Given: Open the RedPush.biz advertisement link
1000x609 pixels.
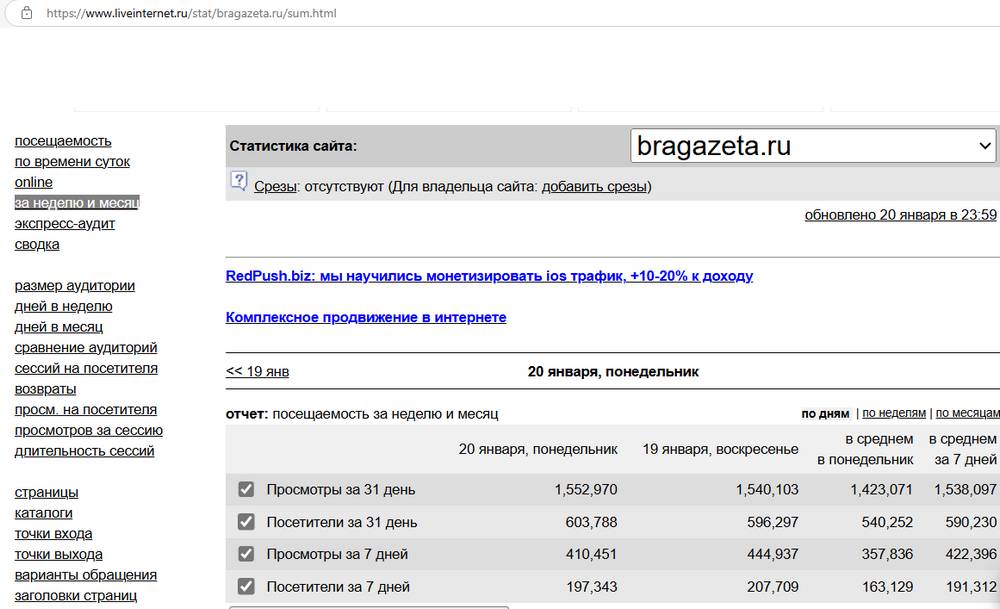Looking at the screenshot, I should point(489,276).
